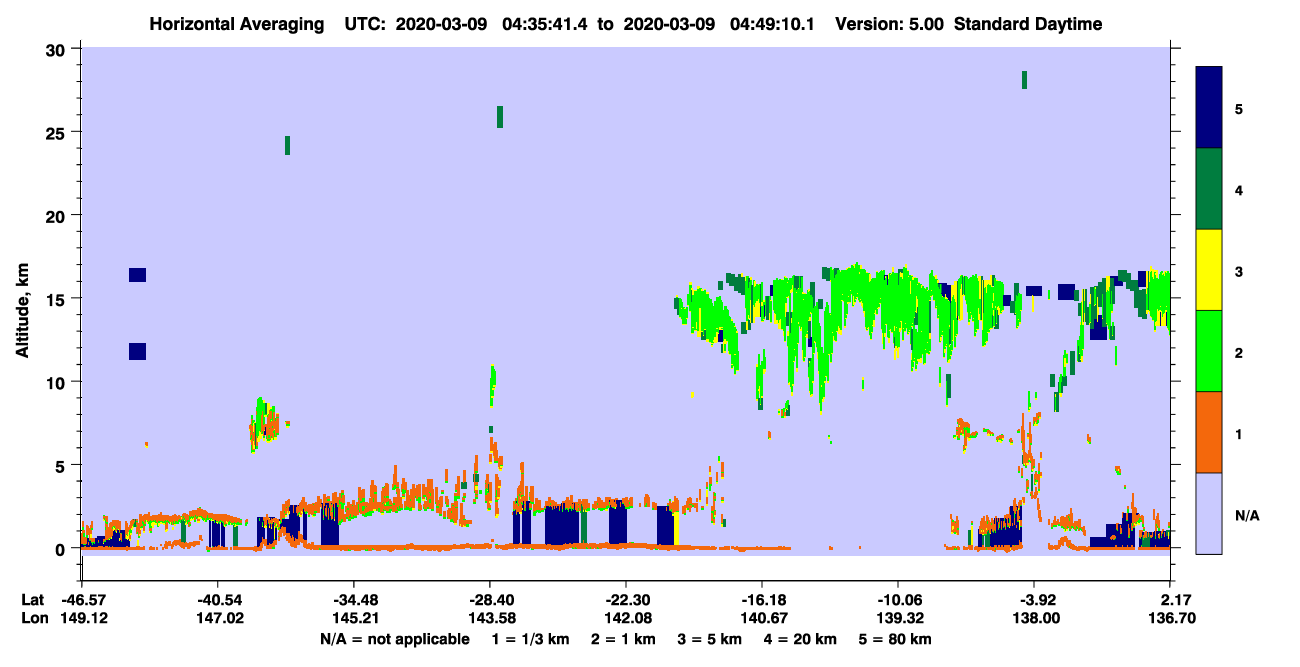This screenshot has height=667, width=1300.
Task: Click the latitude value -16.18
Action: click(x=762, y=600)
